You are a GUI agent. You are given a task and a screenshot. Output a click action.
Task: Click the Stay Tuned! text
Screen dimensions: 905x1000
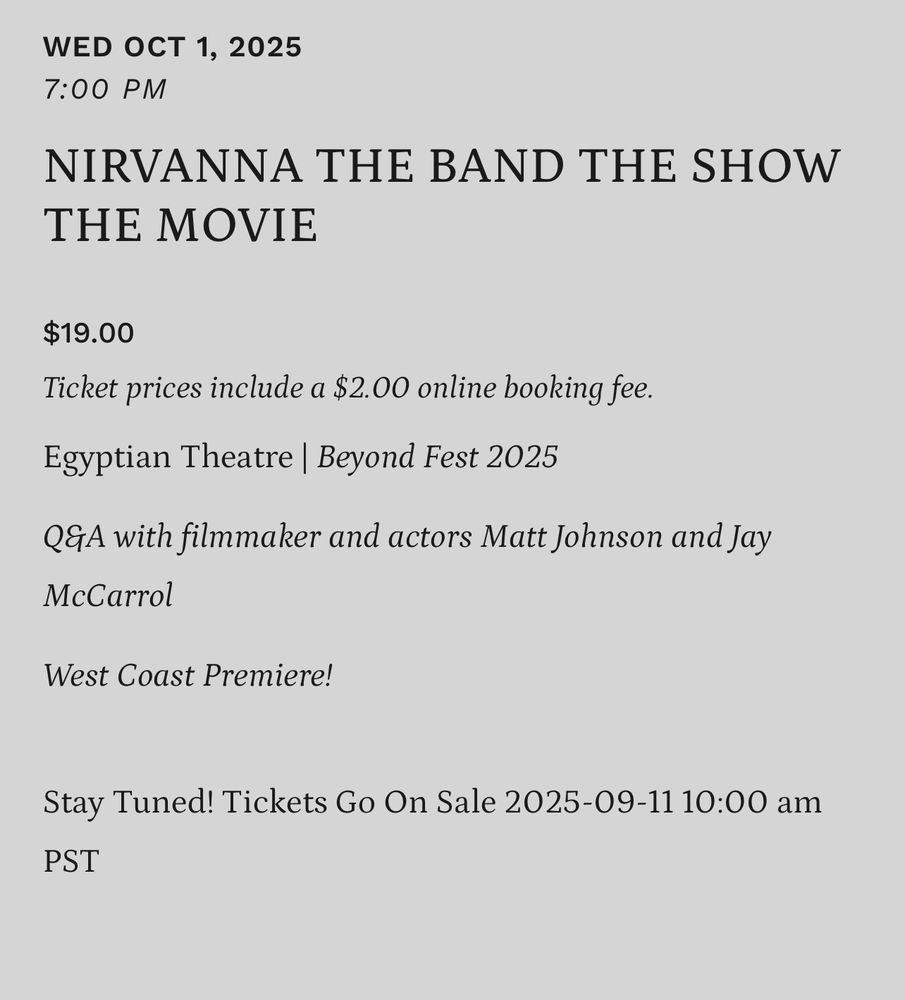[x=128, y=802]
